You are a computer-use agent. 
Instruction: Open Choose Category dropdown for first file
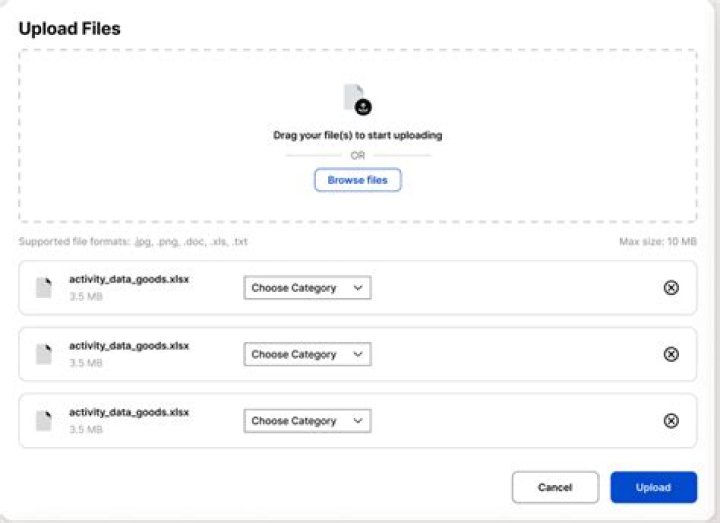click(x=307, y=287)
